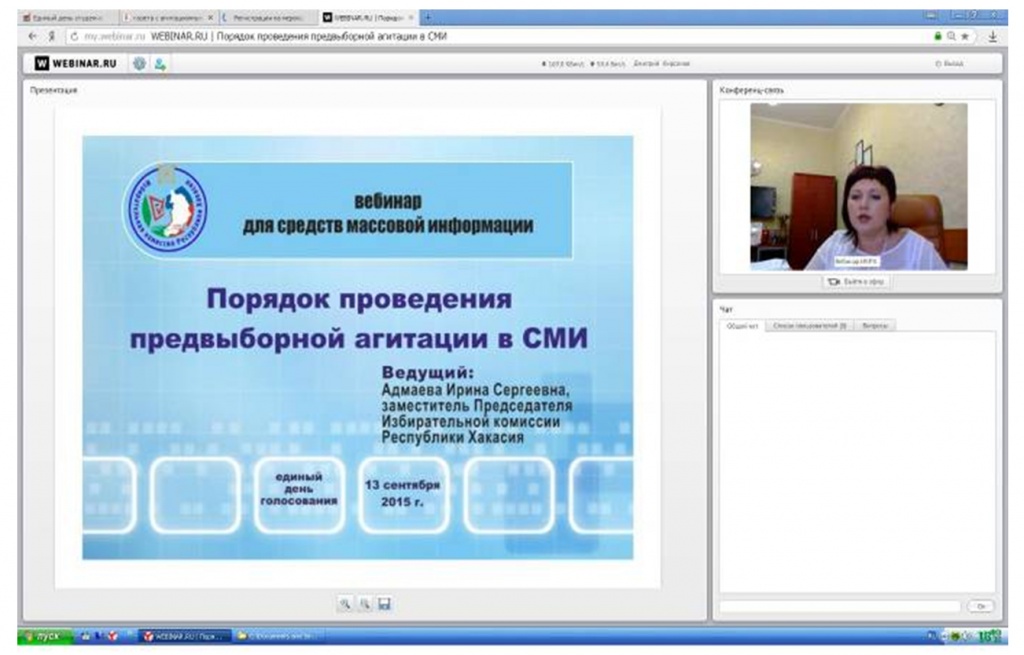Click the zoom in magnifier under the presentation
The width and height of the screenshot is (1024, 655).
pos(344,604)
